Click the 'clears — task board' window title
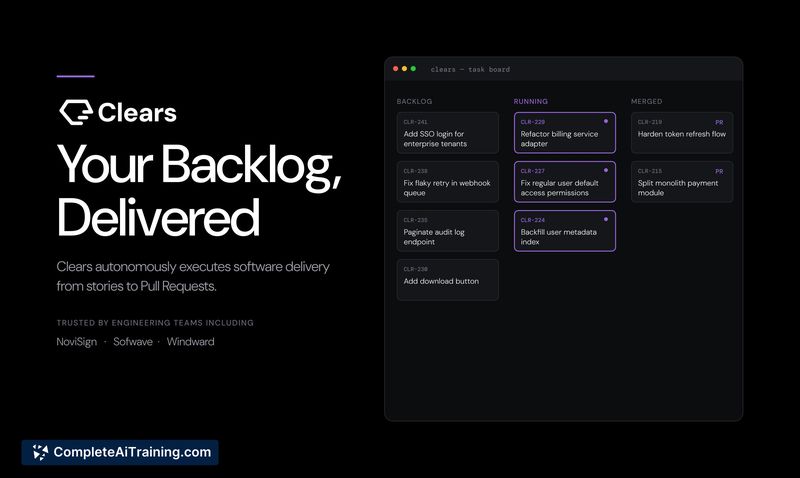The width and height of the screenshot is (800, 478). click(470, 69)
